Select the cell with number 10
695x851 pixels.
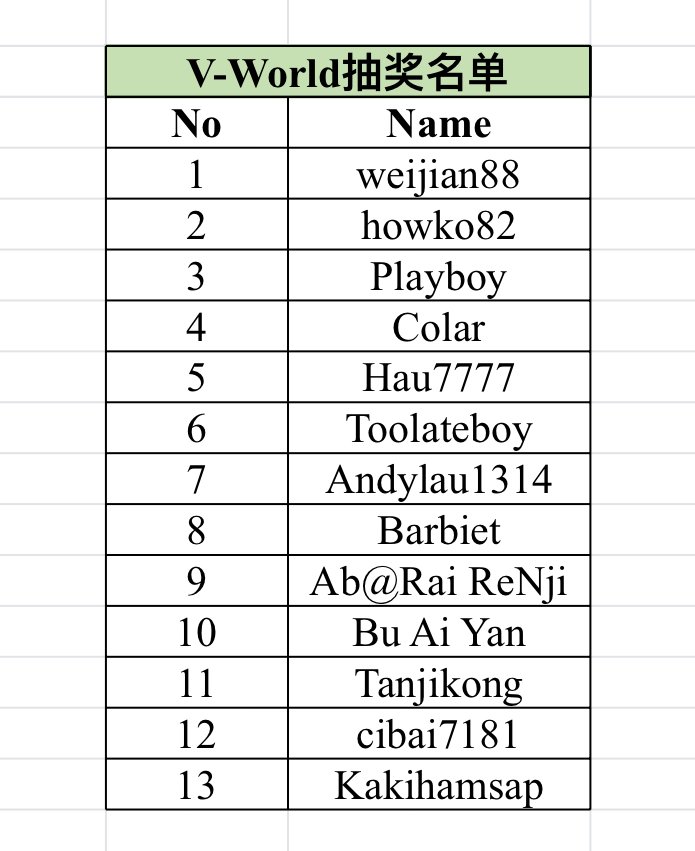click(x=196, y=633)
